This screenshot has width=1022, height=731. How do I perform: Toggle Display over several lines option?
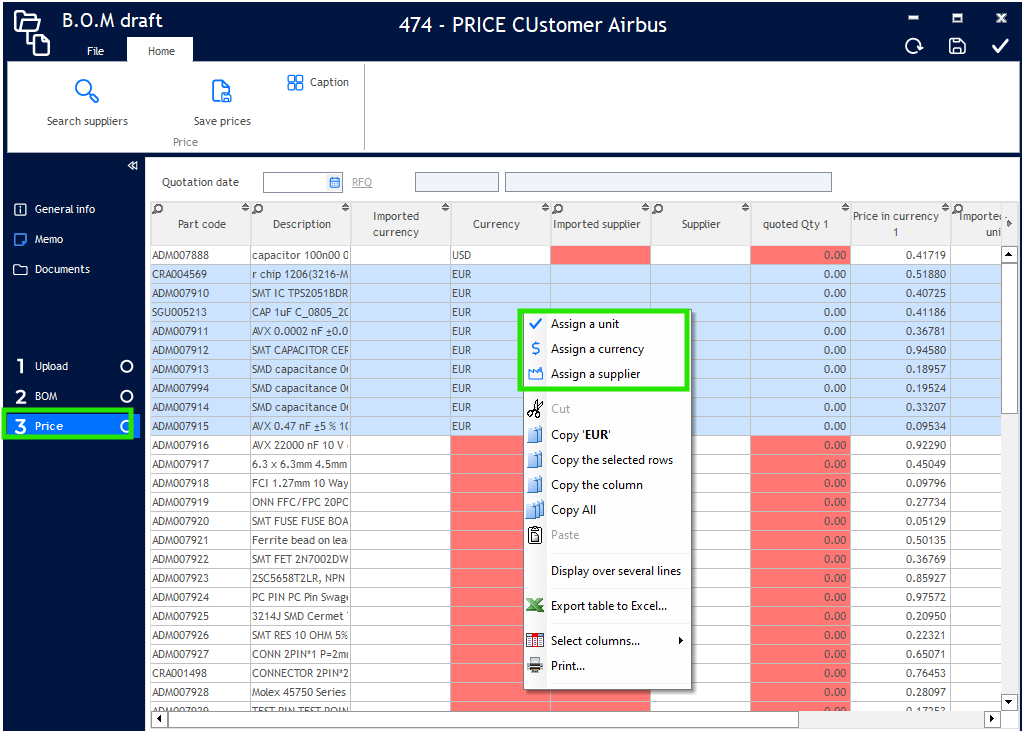(615, 571)
